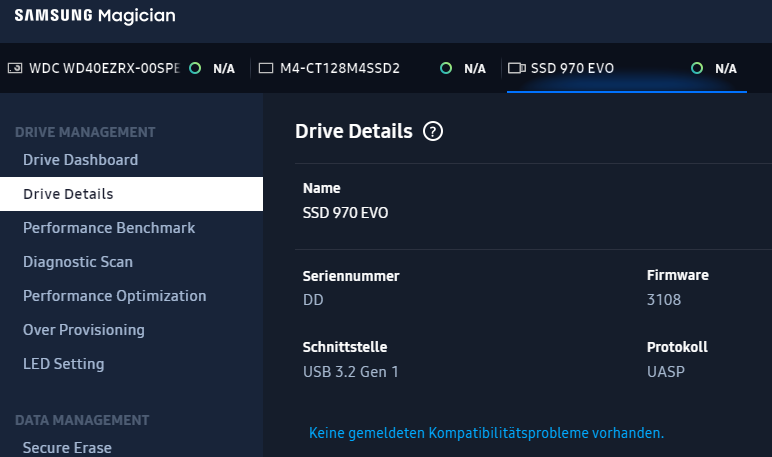Image resolution: width=772 pixels, height=457 pixels.
Task: Click the Samsung Magician logo
Action: (95, 16)
